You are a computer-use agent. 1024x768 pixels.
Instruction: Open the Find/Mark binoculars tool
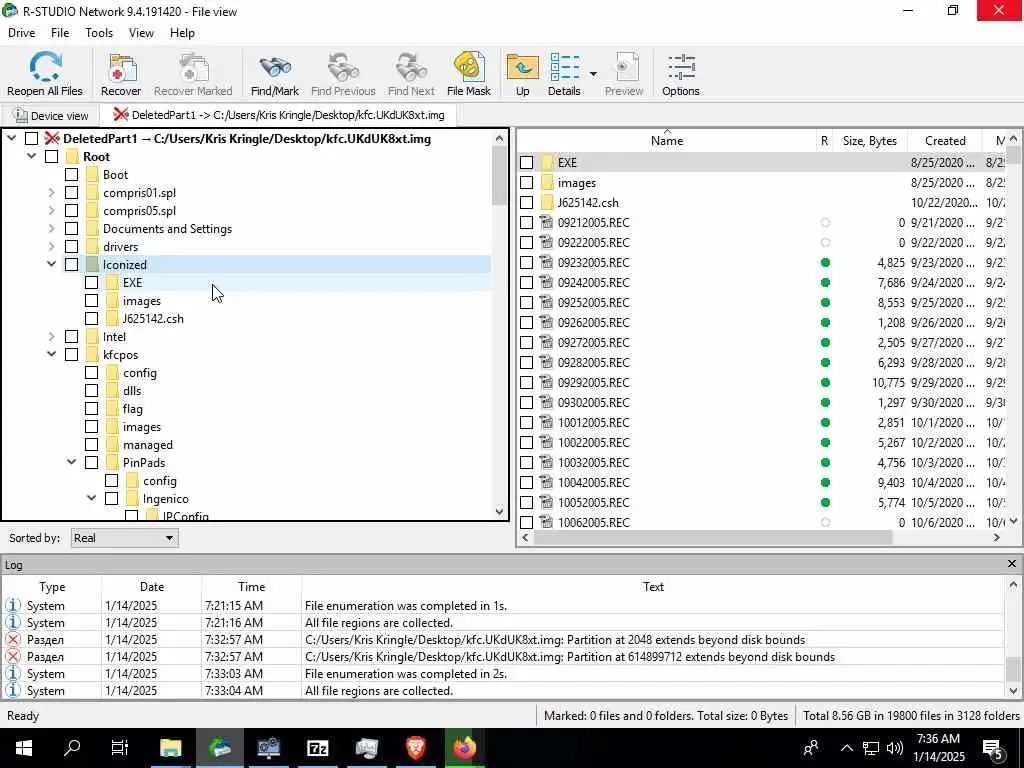pos(274,74)
